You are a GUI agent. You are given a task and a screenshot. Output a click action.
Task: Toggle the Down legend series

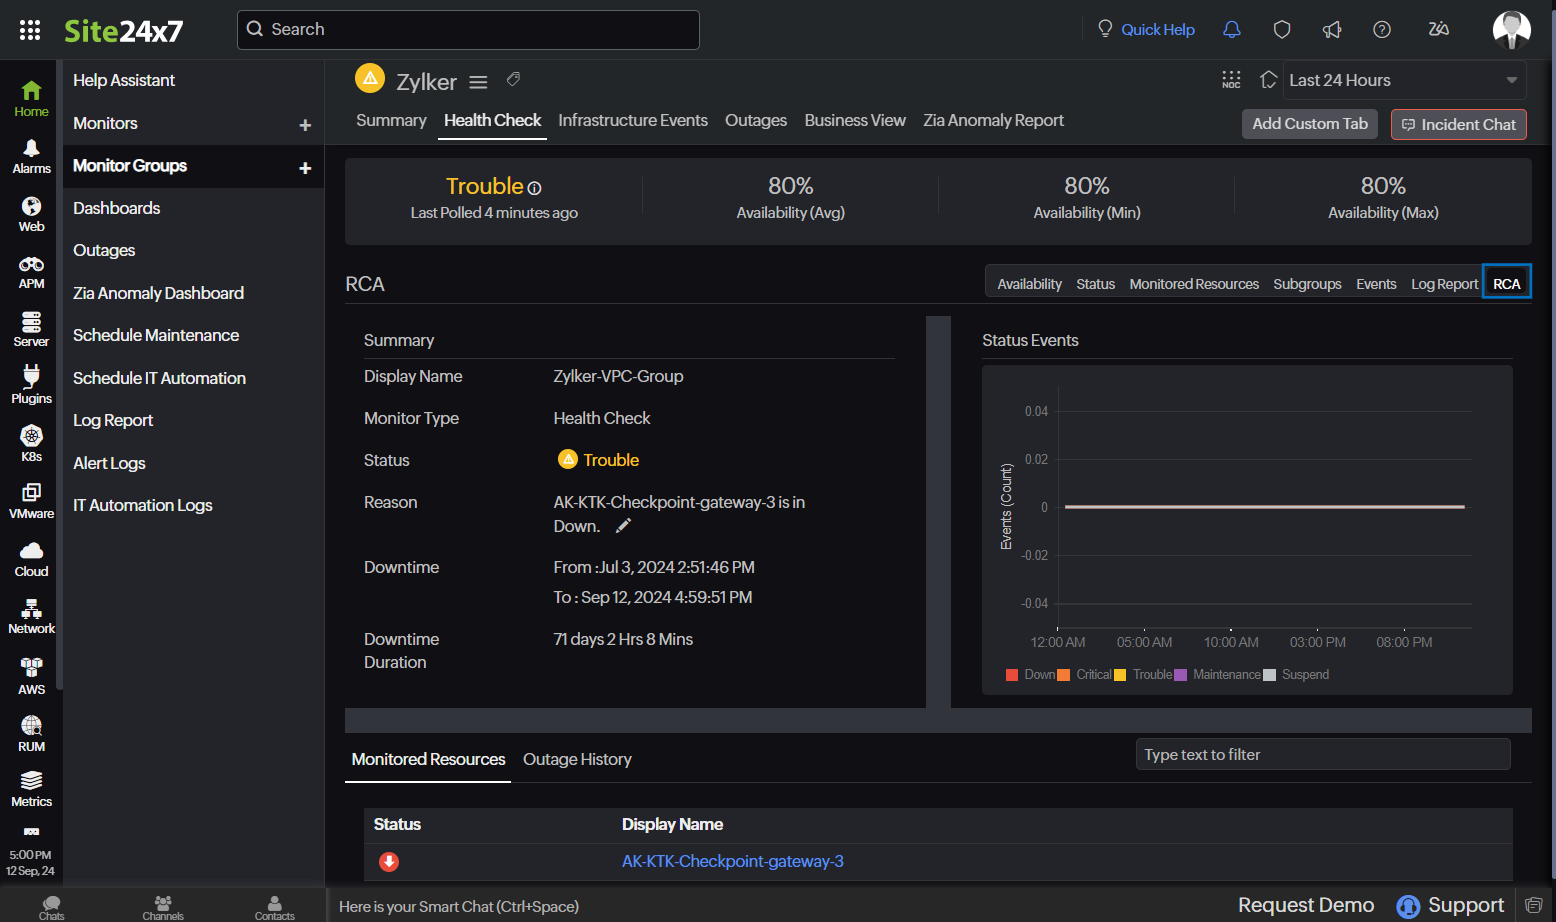click(x=1031, y=675)
